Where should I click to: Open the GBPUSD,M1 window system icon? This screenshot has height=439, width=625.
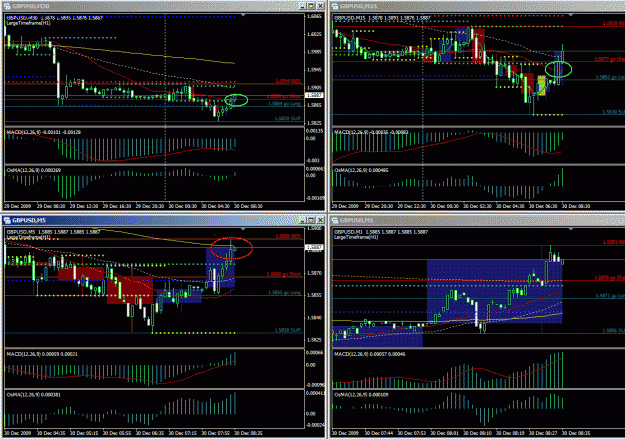(x=335, y=220)
